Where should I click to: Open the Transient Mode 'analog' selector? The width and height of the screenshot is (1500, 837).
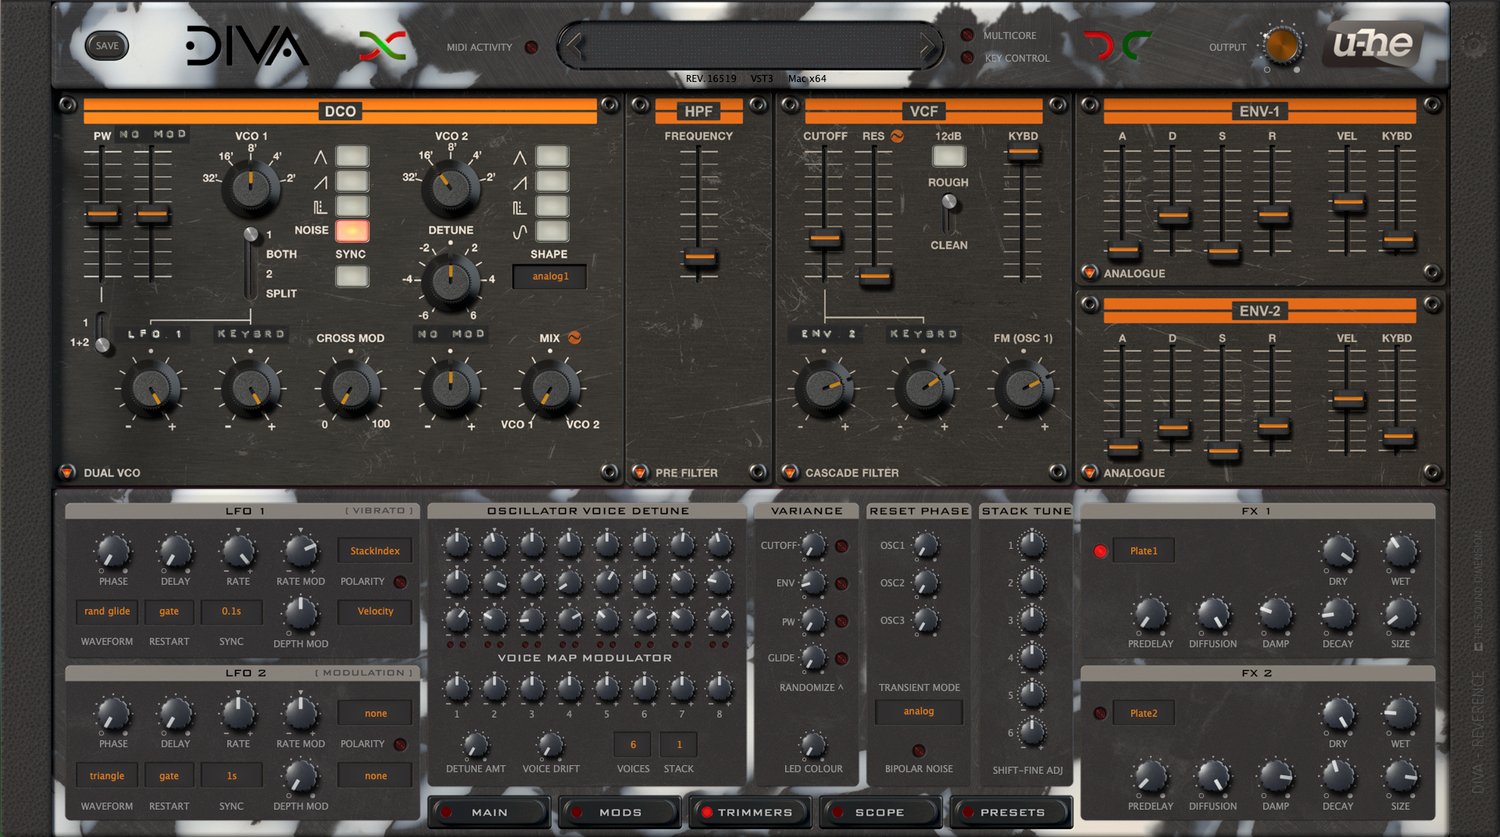coord(918,712)
